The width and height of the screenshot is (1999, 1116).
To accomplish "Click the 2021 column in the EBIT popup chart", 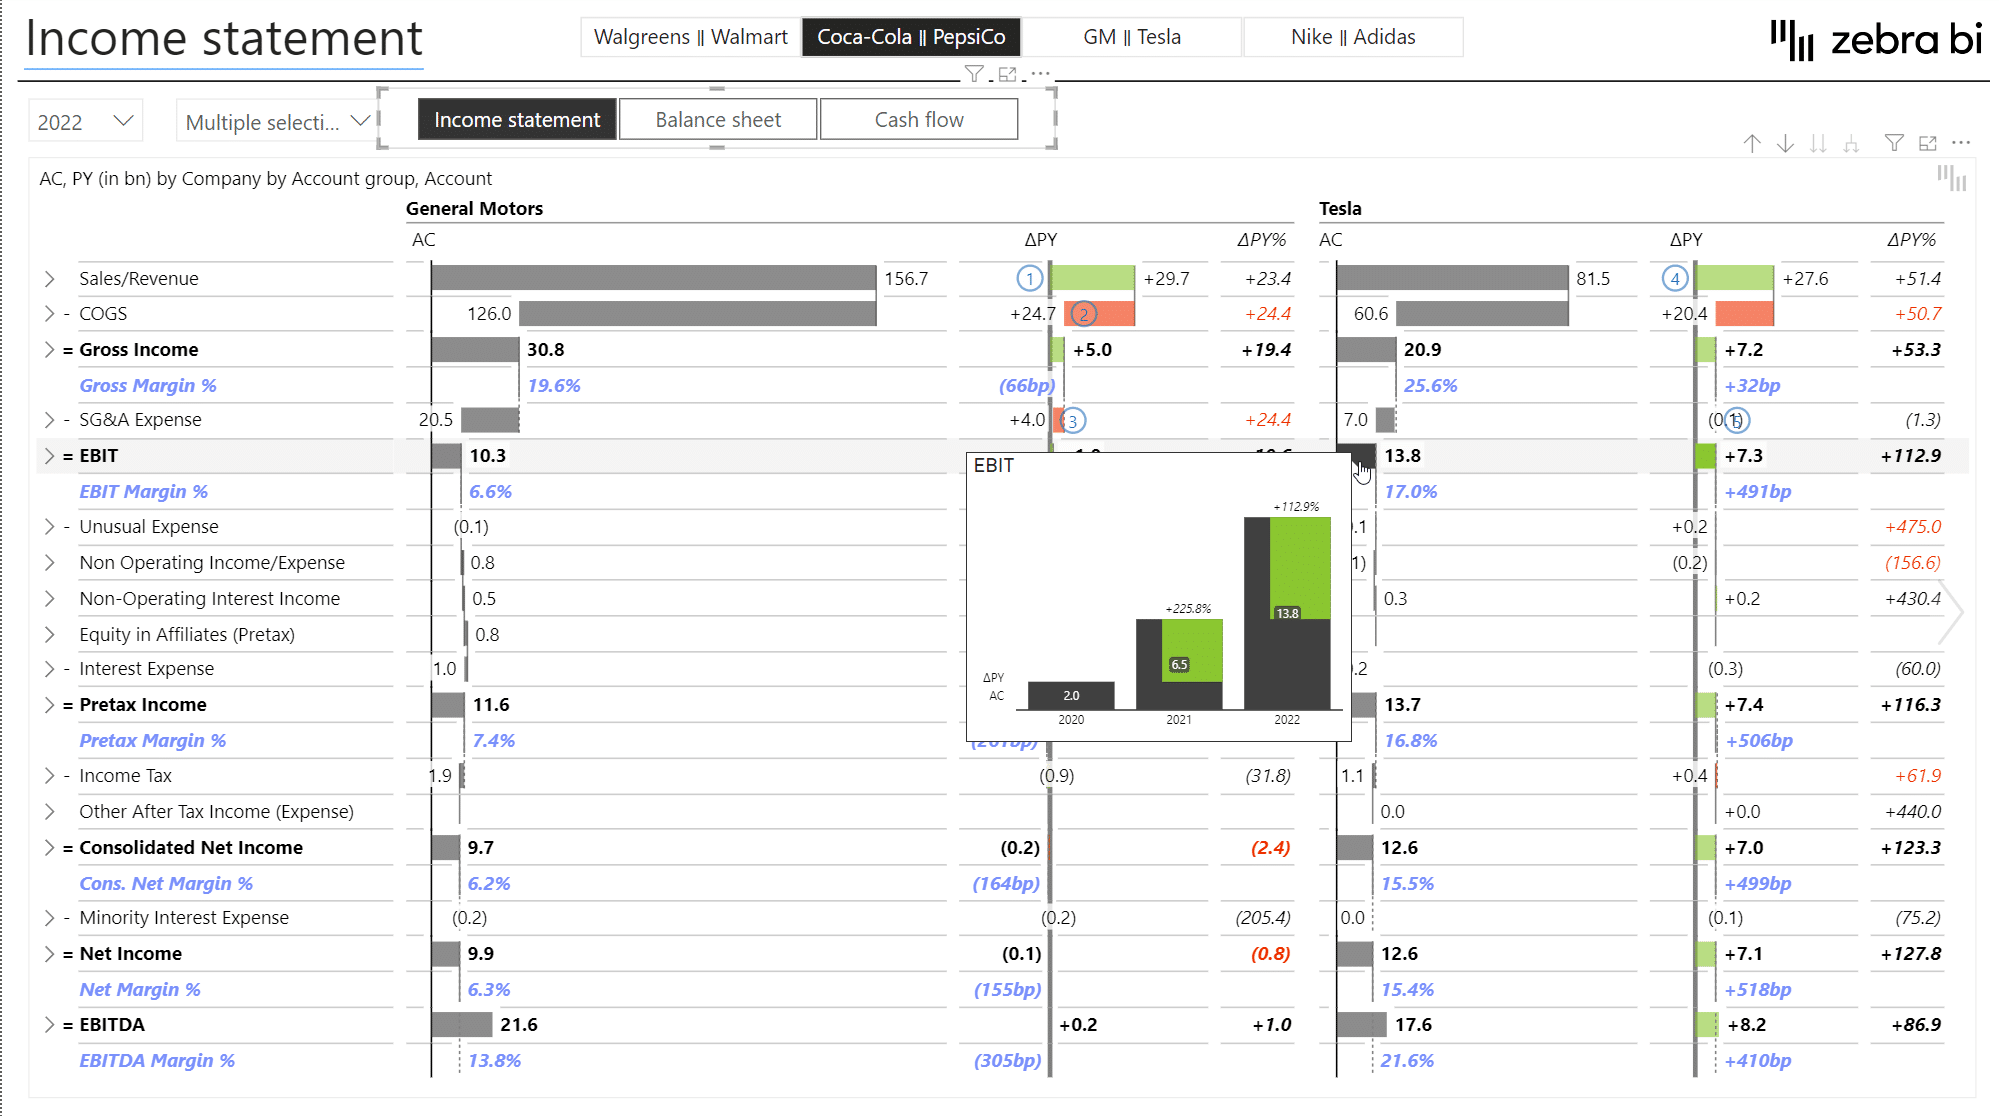I will click(x=1179, y=665).
